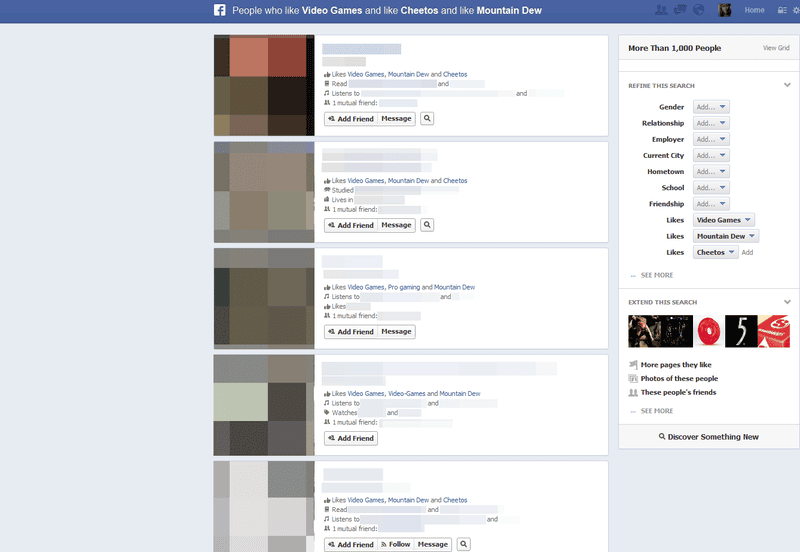This screenshot has height=552, width=800.
Task: Switch to View Grid layout
Action: (x=776, y=48)
